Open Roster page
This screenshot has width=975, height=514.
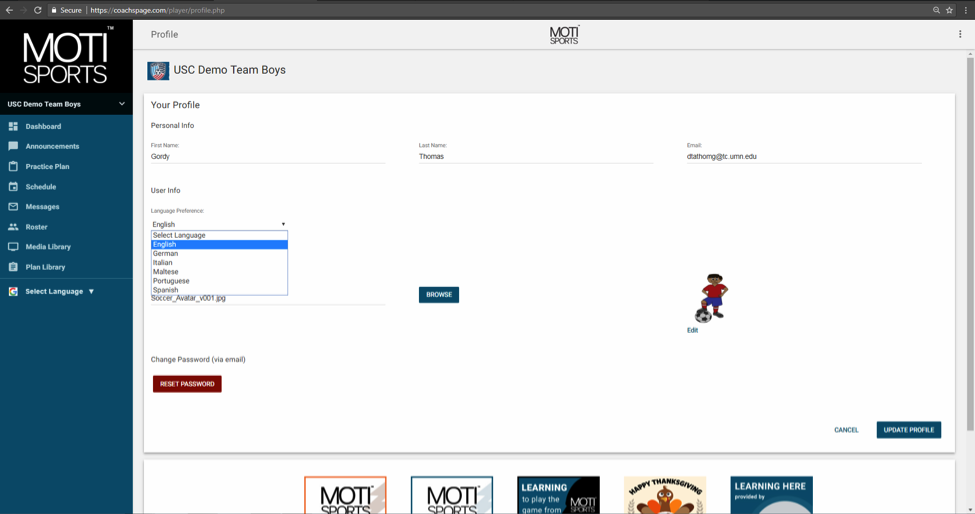pos(36,227)
